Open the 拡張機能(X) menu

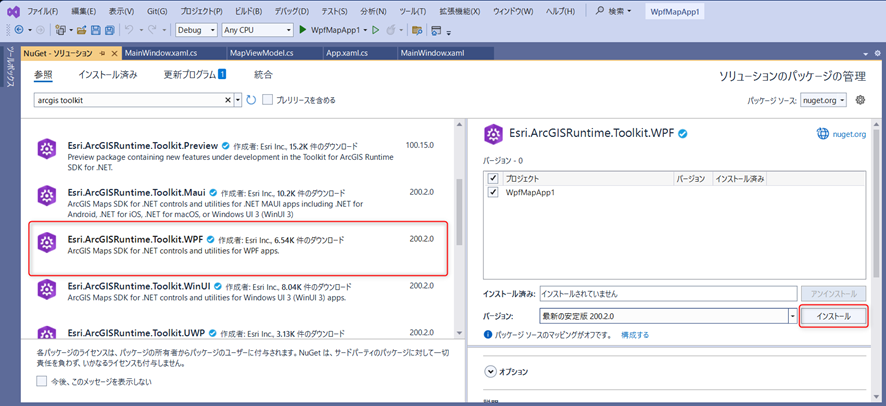pyautogui.click(x=460, y=11)
